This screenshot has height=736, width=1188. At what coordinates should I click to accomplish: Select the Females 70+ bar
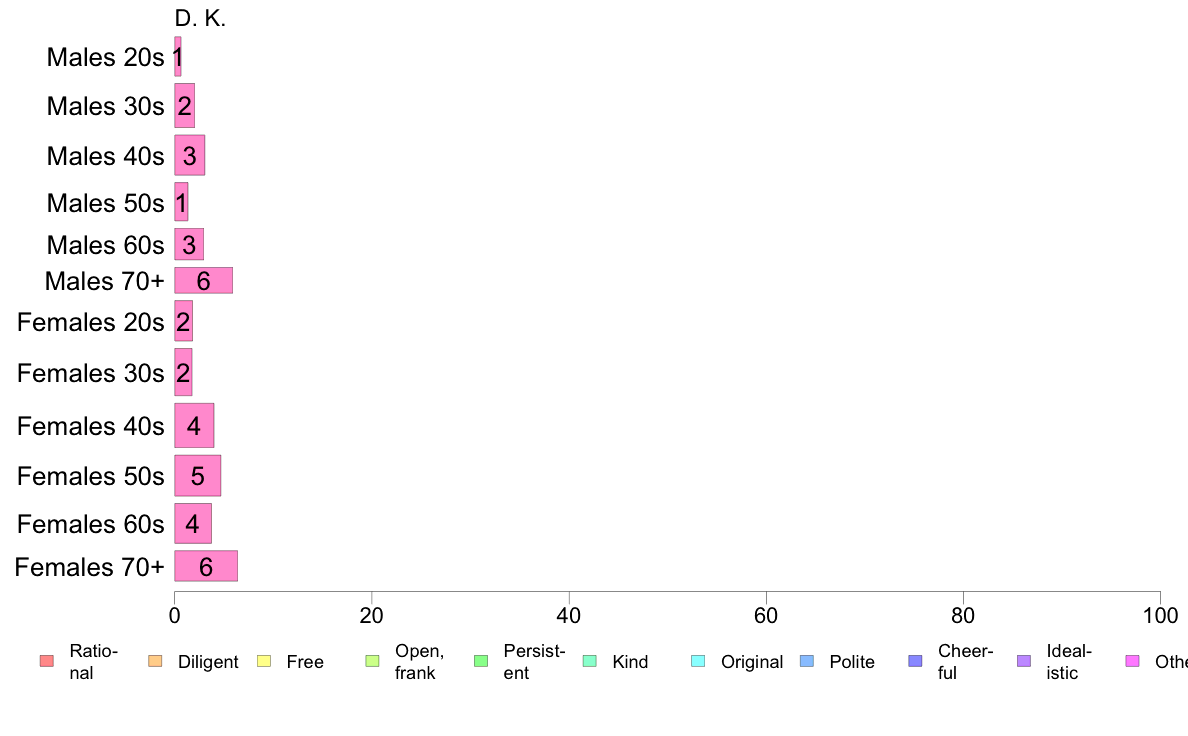(x=206, y=566)
